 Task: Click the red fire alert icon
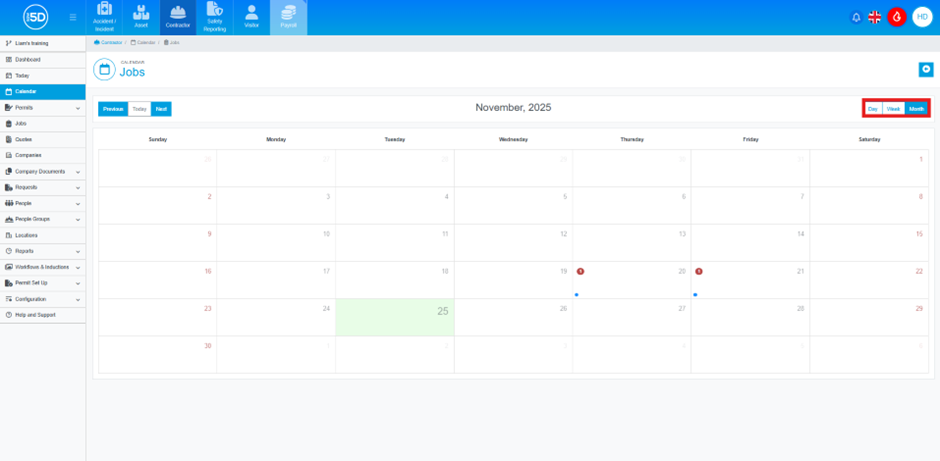click(897, 18)
